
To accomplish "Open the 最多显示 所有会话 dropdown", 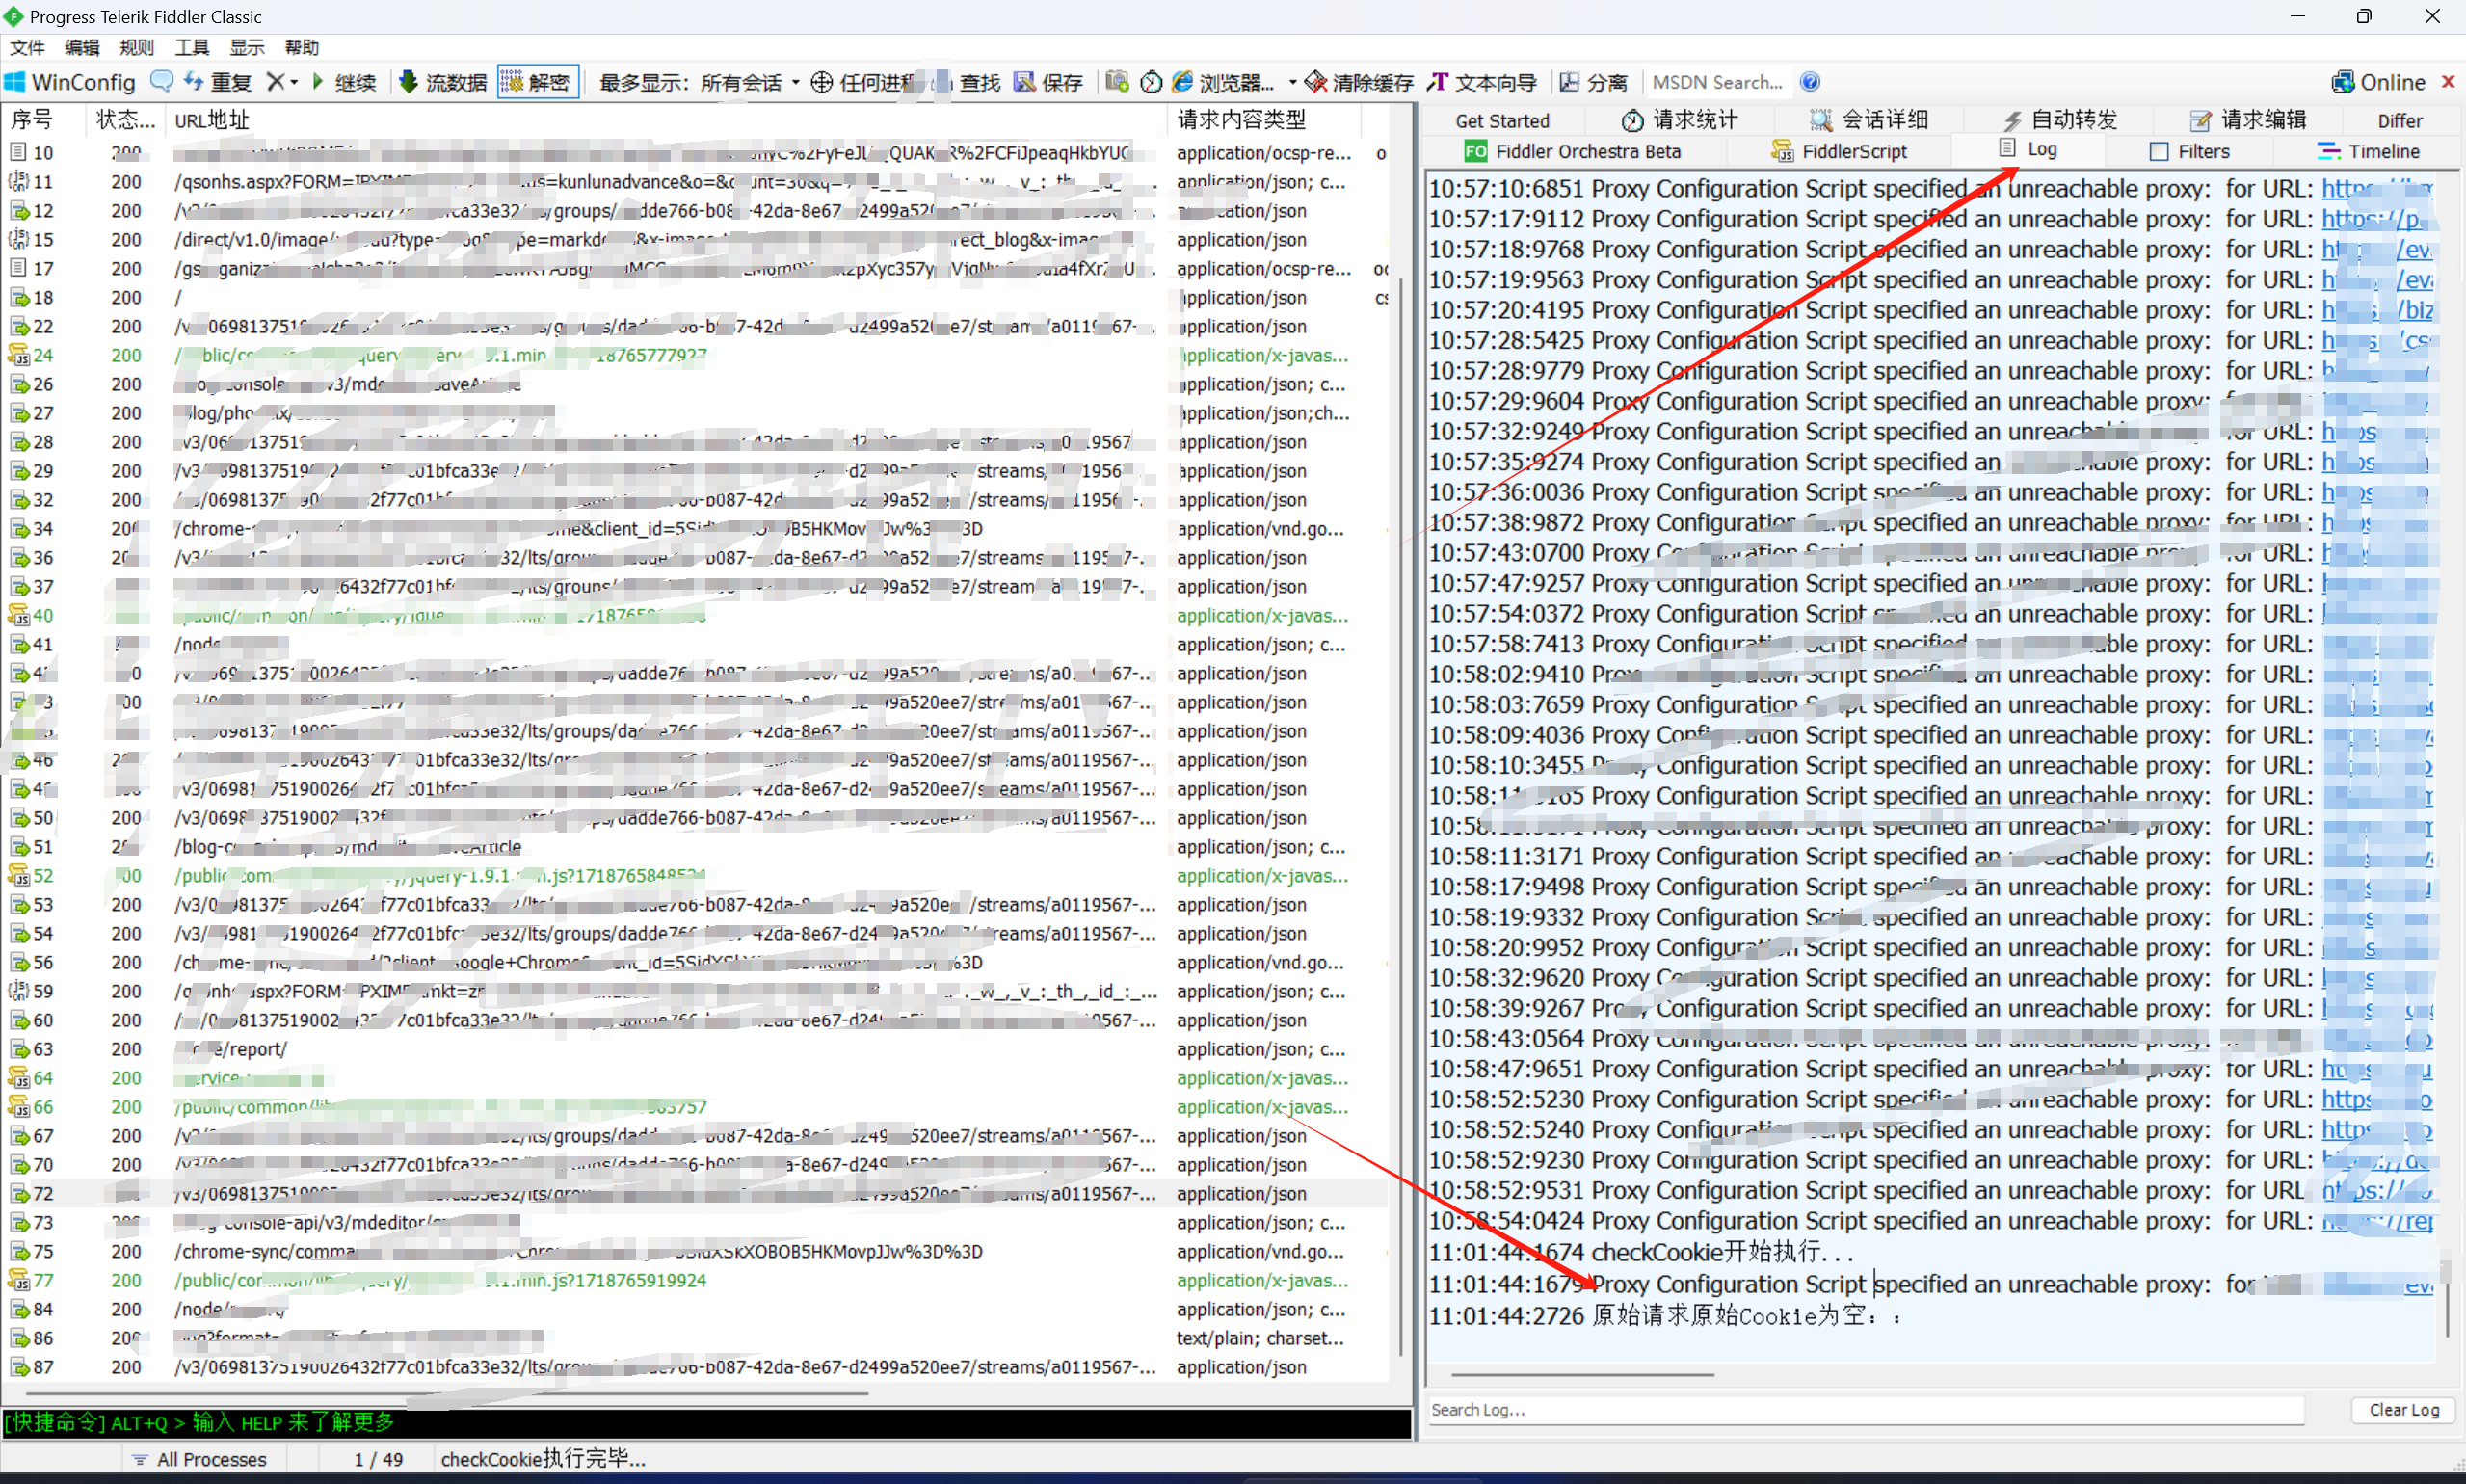I will coord(699,82).
